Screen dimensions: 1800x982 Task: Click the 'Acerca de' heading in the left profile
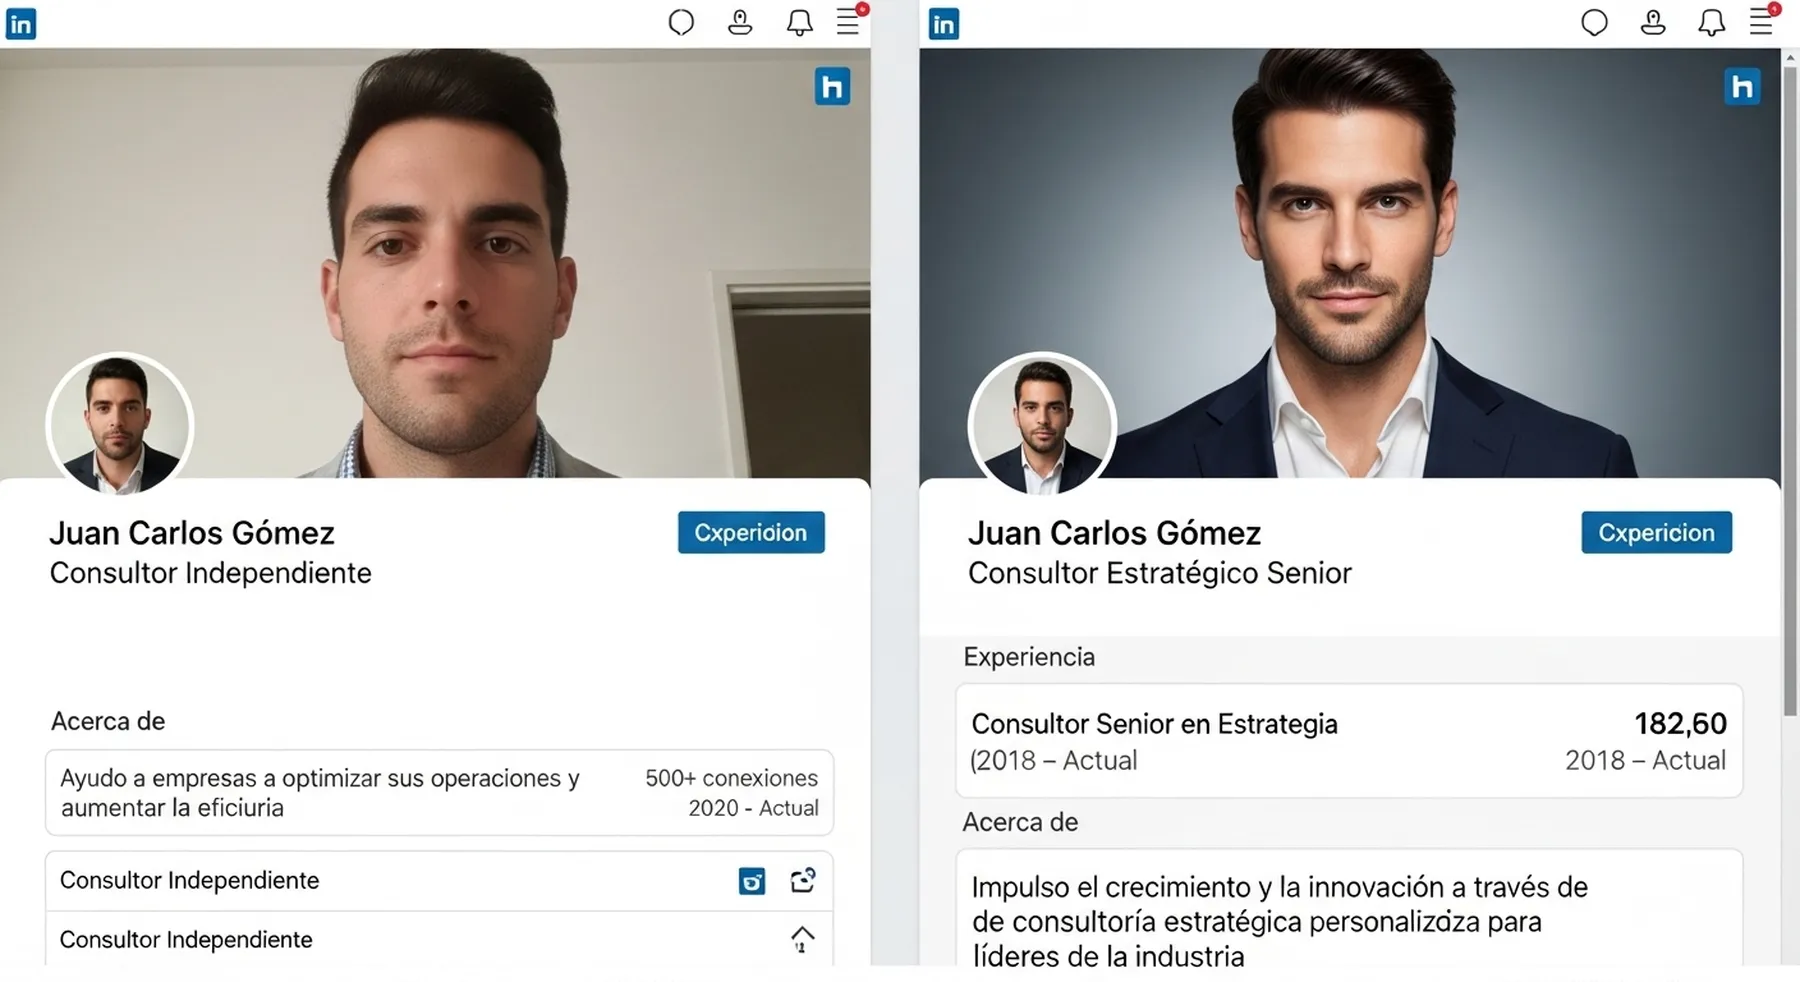click(108, 721)
